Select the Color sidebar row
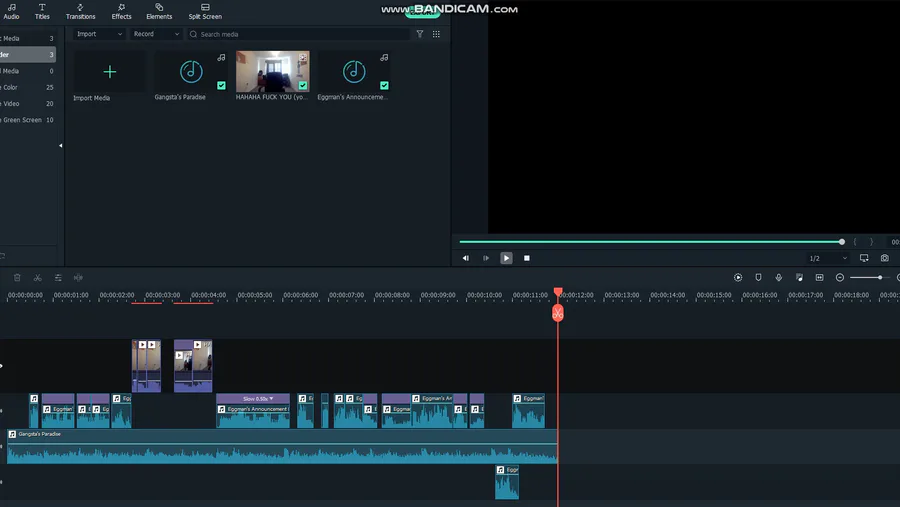This screenshot has height=507, width=900. pyautogui.click(x=28, y=87)
